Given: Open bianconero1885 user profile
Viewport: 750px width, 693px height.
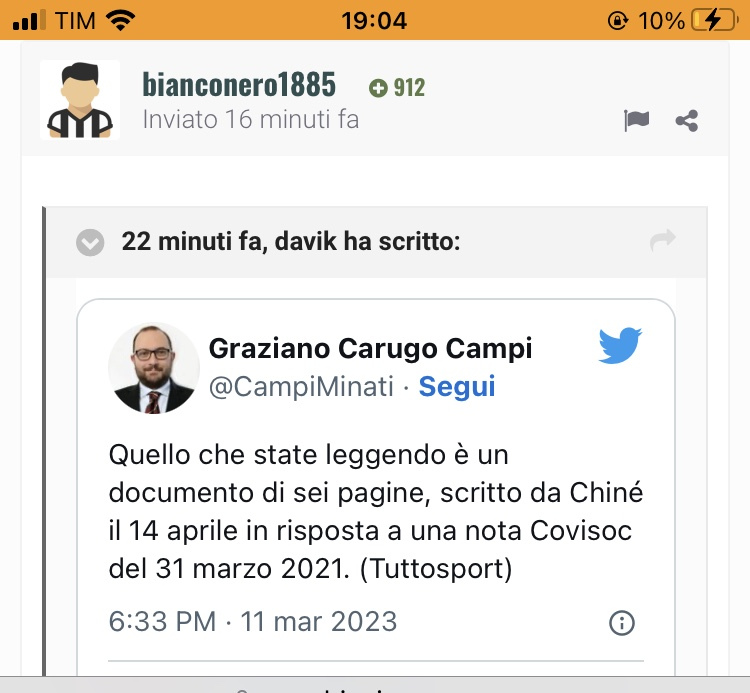Looking at the screenshot, I should [239, 85].
